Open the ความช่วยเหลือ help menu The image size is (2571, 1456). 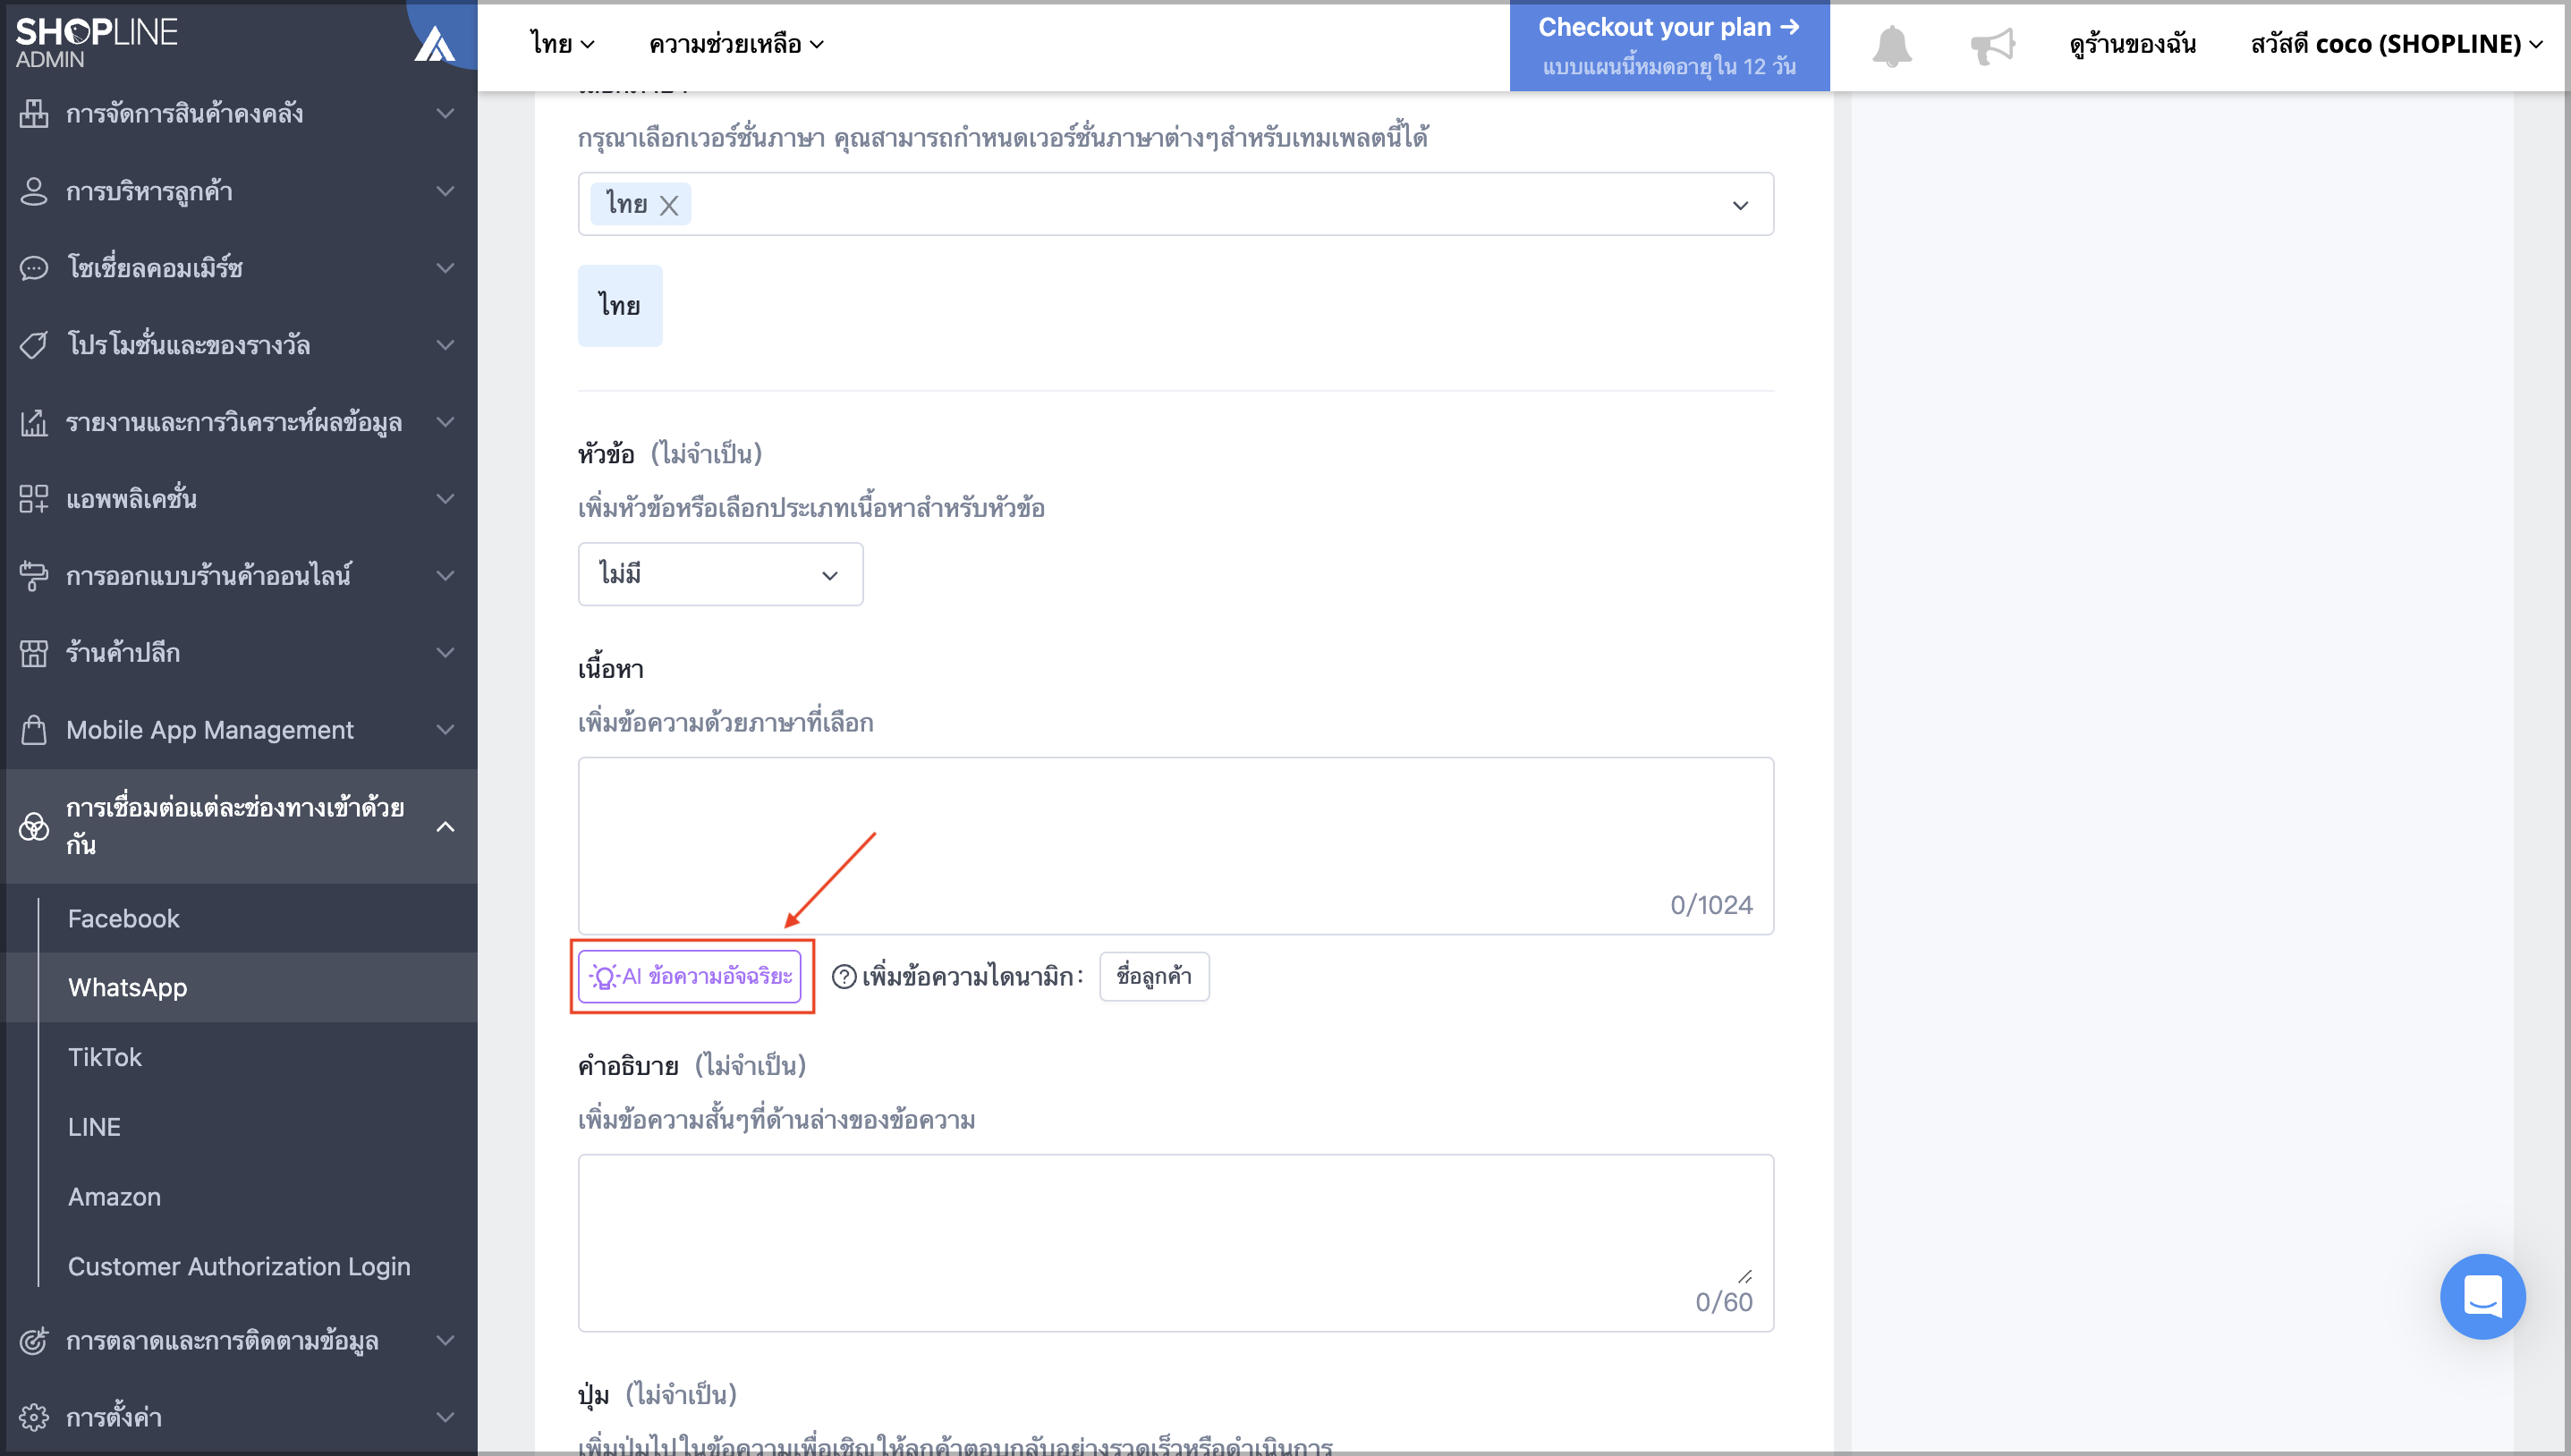pyautogui.click(x=736, y=44)
